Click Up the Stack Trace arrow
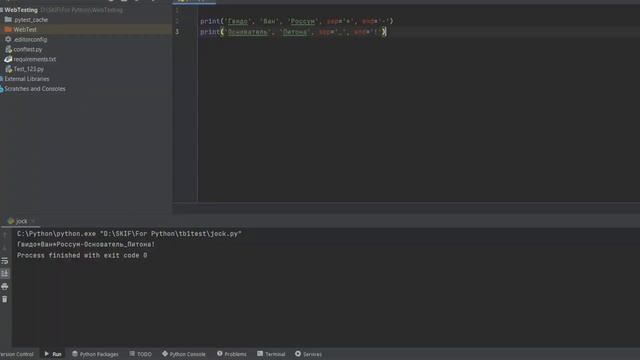Screen dimensions: 640x360 (x=4, y=235)
